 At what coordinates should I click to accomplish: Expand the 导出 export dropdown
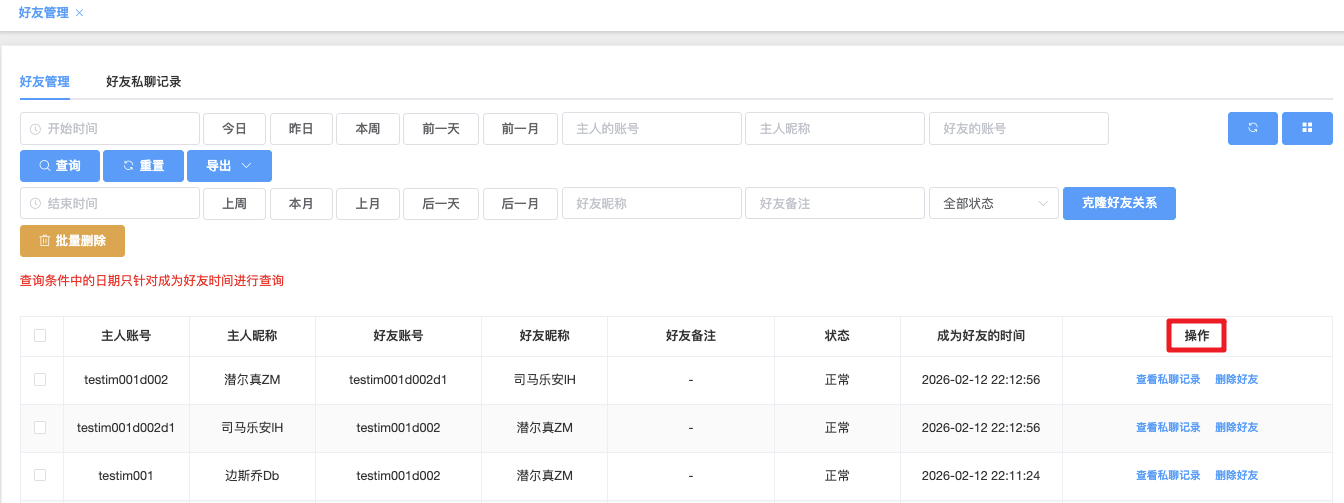(x=229, y=166)
